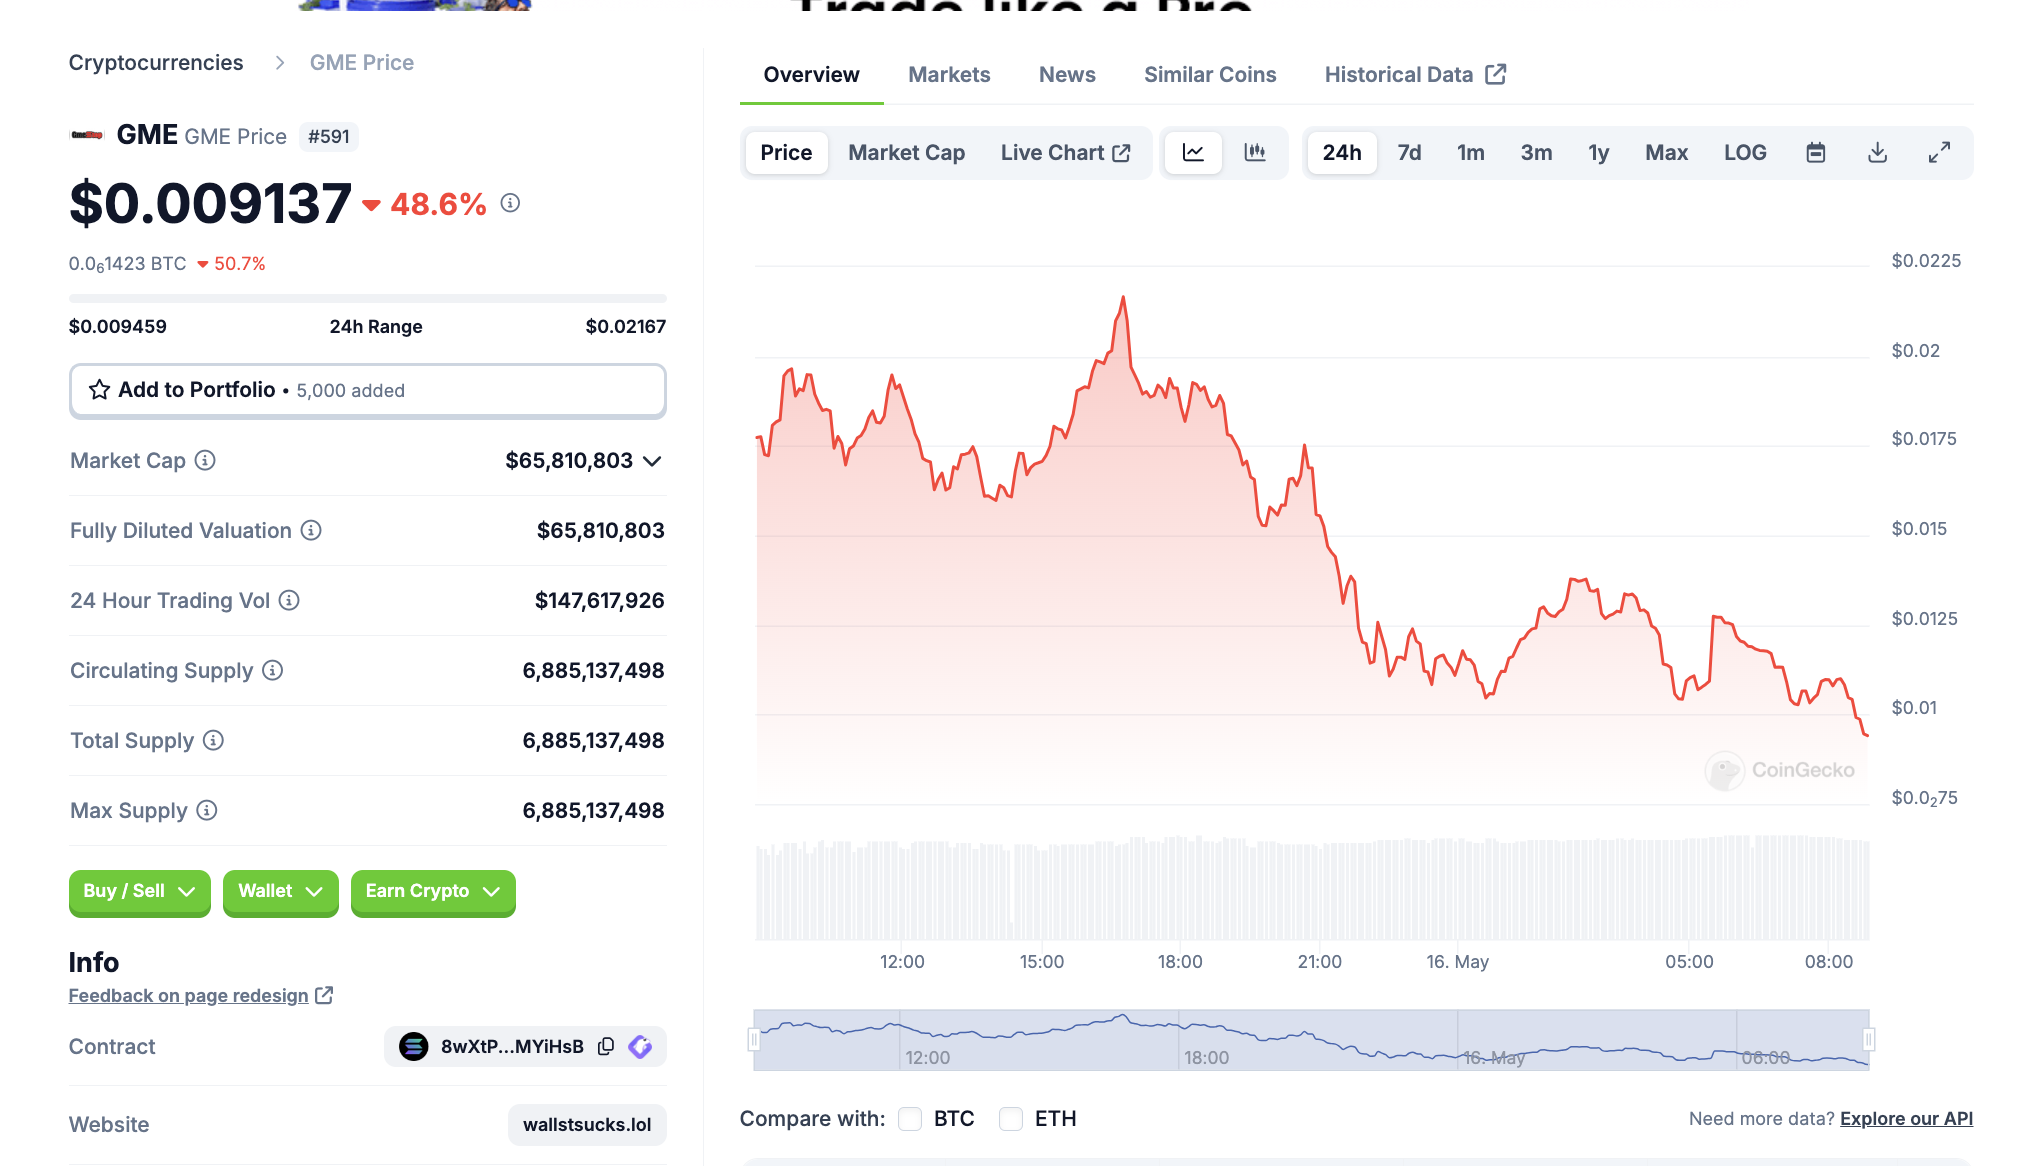Copy the contract address
The width and height of the screenshot is (2036, 1166).
pyautogui.click(x=606, y=1046)
